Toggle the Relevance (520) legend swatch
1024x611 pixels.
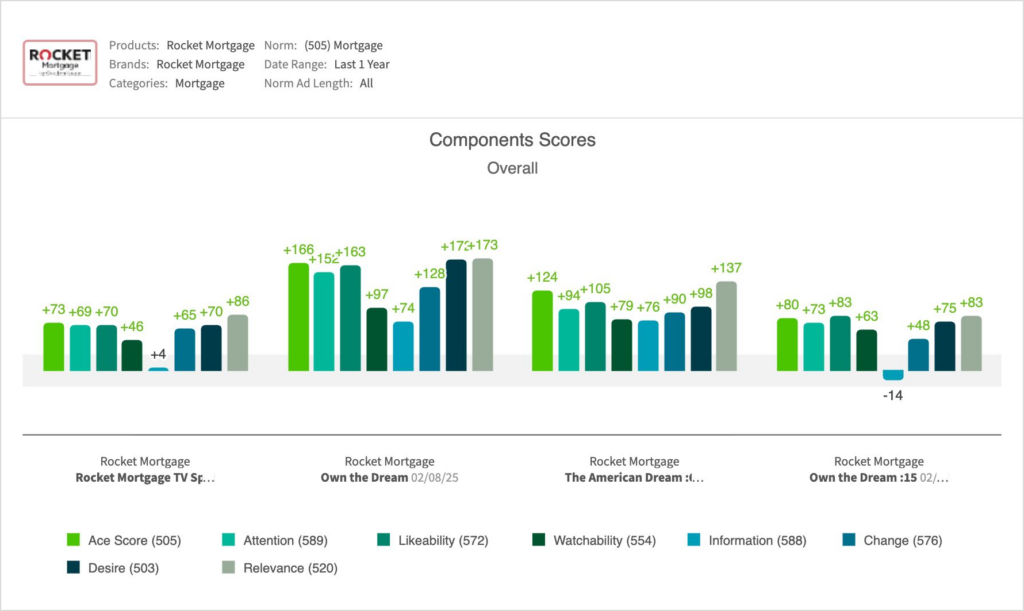pyautogui.click(x=227, y=568)
